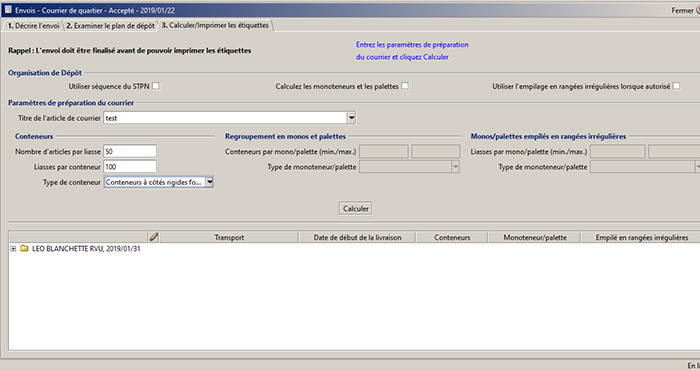This screenshot has width=700, height=370.
Task: Click the Liasses par conteneur field
Action: click(130, 166)
